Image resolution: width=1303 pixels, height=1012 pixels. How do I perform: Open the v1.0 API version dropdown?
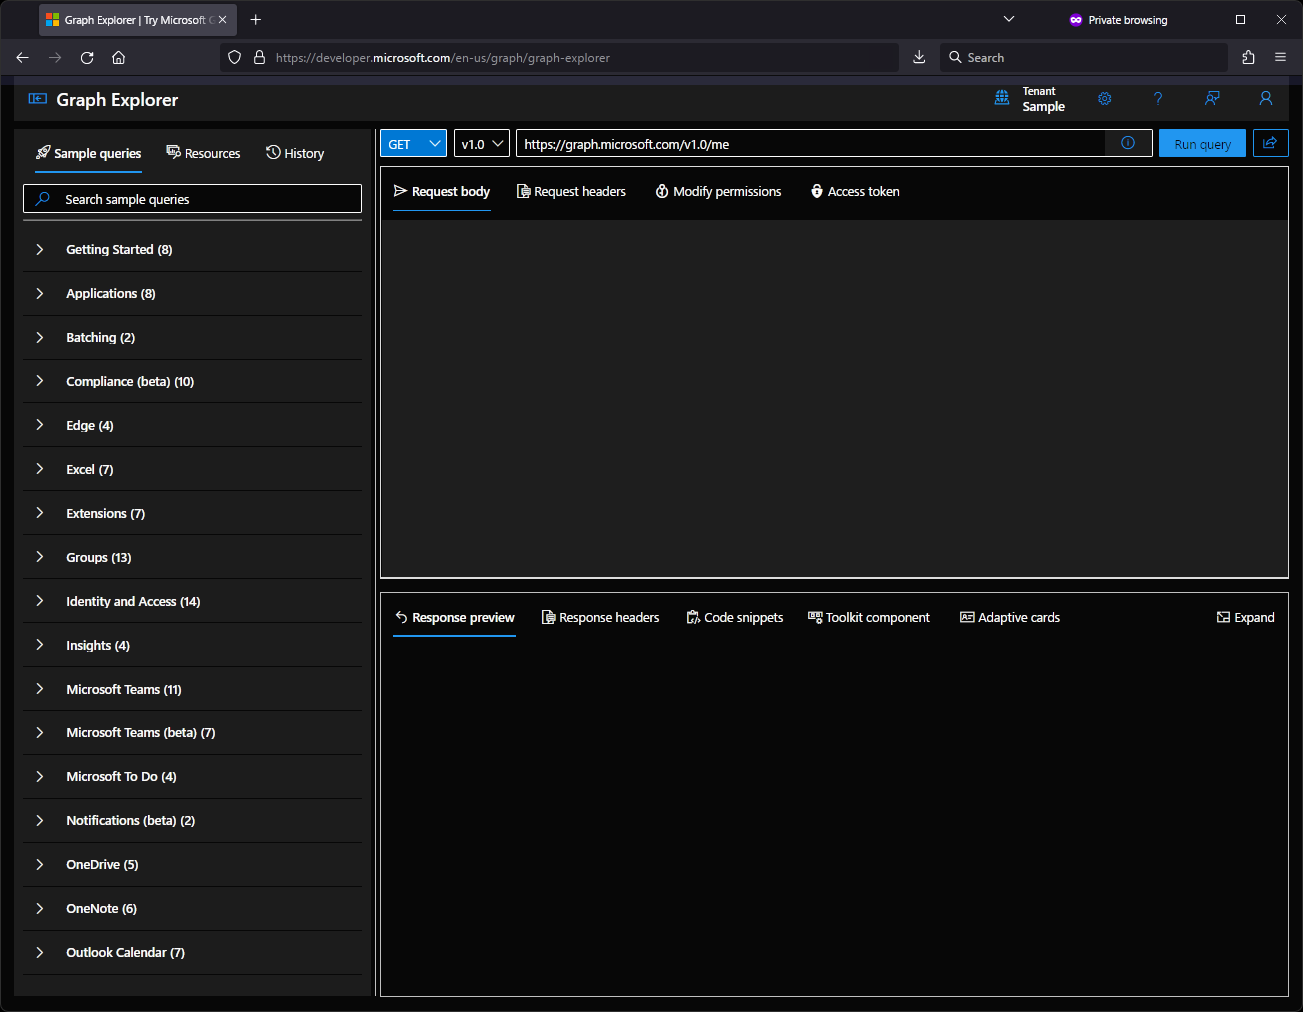tap(481, 143)
